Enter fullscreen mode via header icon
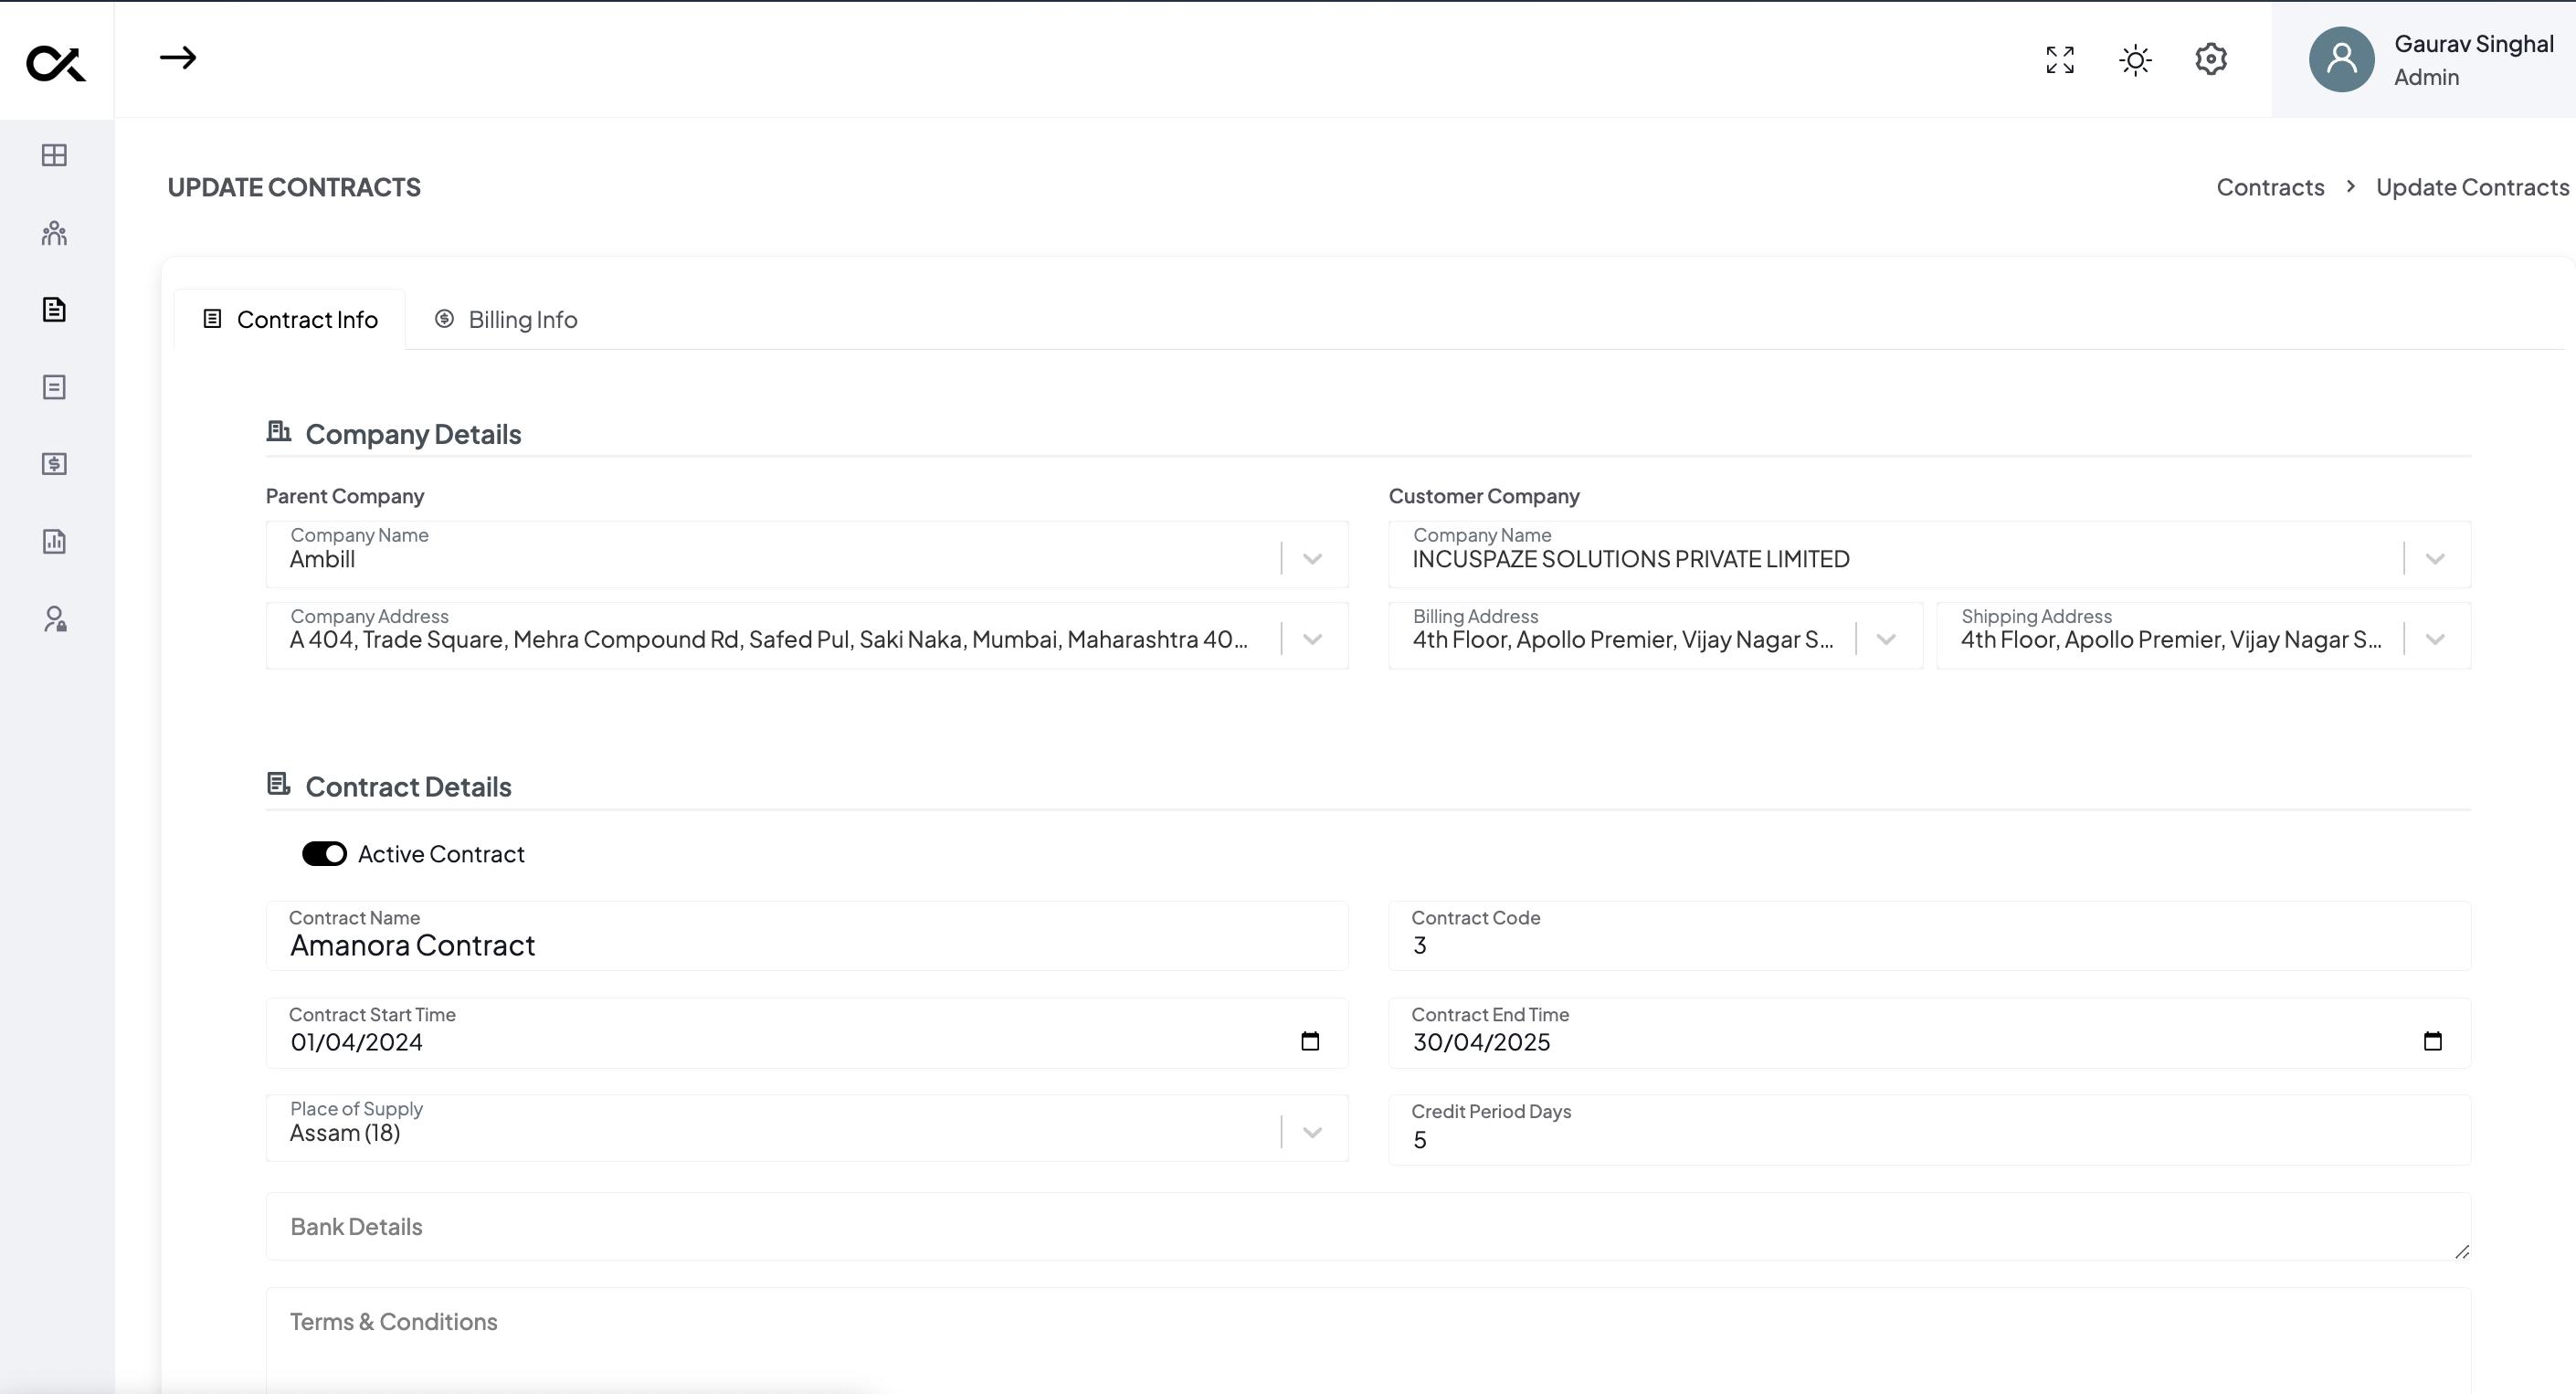2576x1394 pixels. [2060, 60]
